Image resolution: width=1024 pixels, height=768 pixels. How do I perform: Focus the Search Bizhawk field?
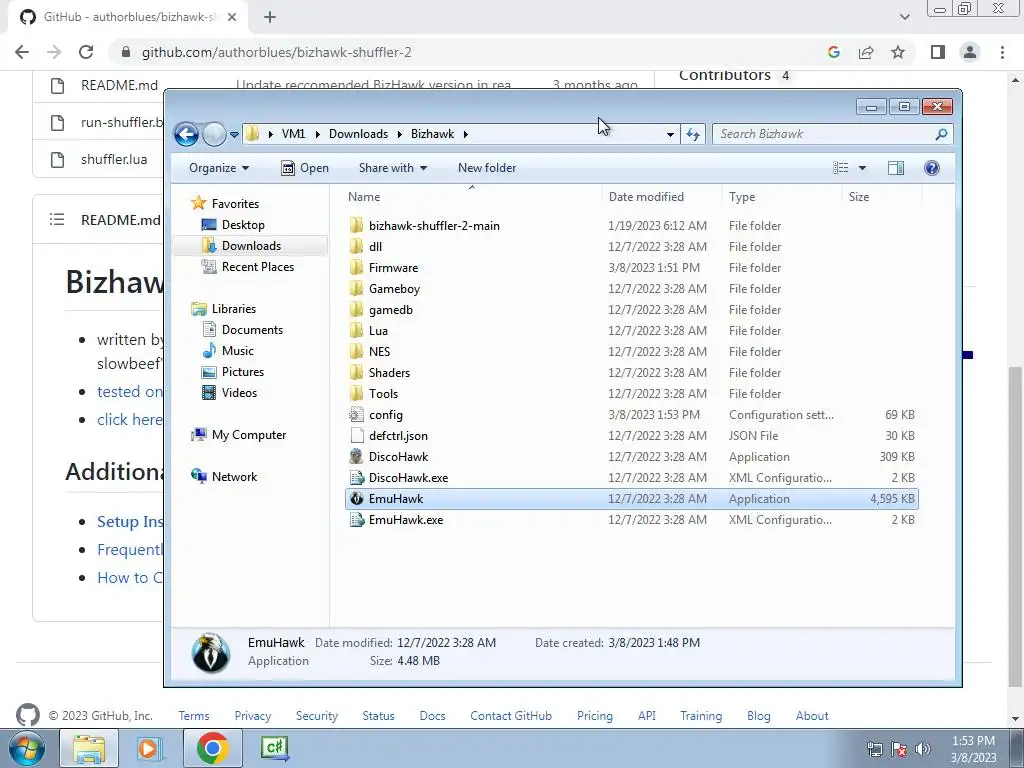point(824,134)
